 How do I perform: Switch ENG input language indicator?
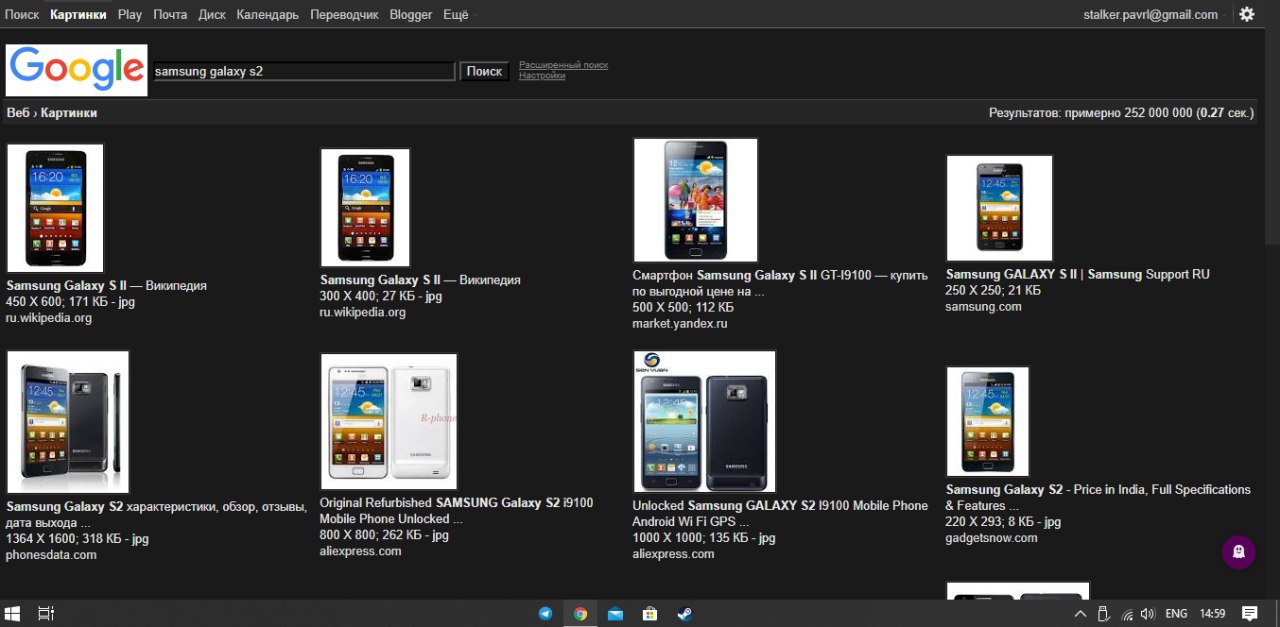coord(1177,614)
